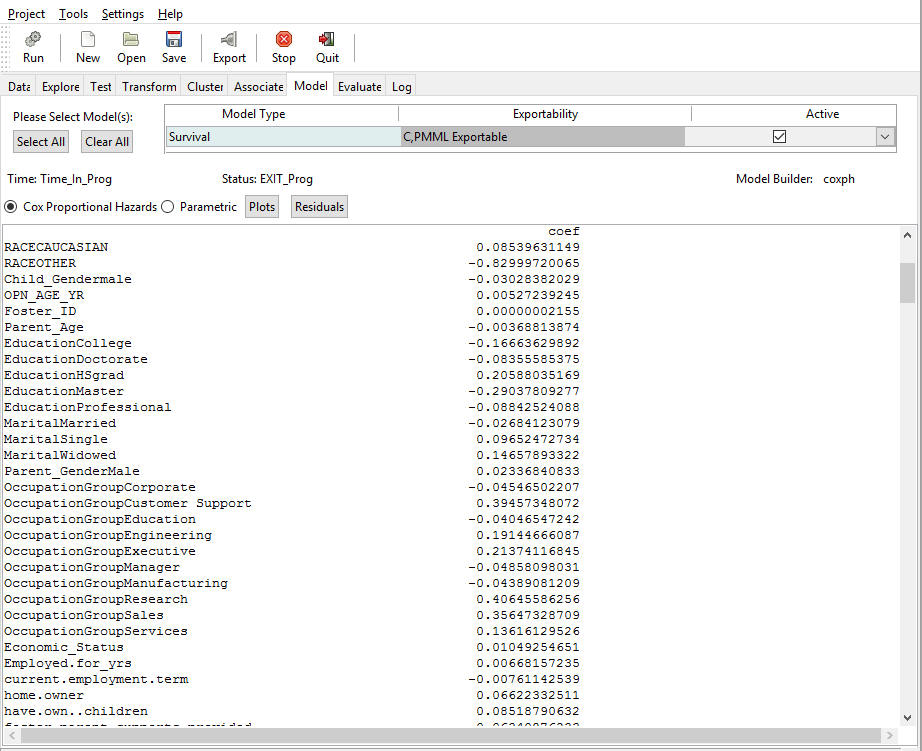
Task: Select the Survival model type cell
Action: pos(283,136)
